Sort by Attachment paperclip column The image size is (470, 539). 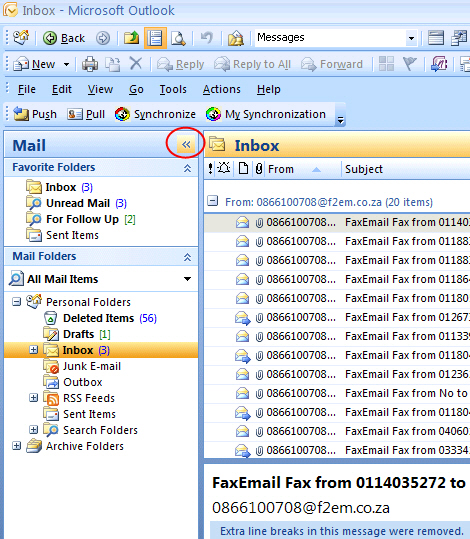pos(259,169)
